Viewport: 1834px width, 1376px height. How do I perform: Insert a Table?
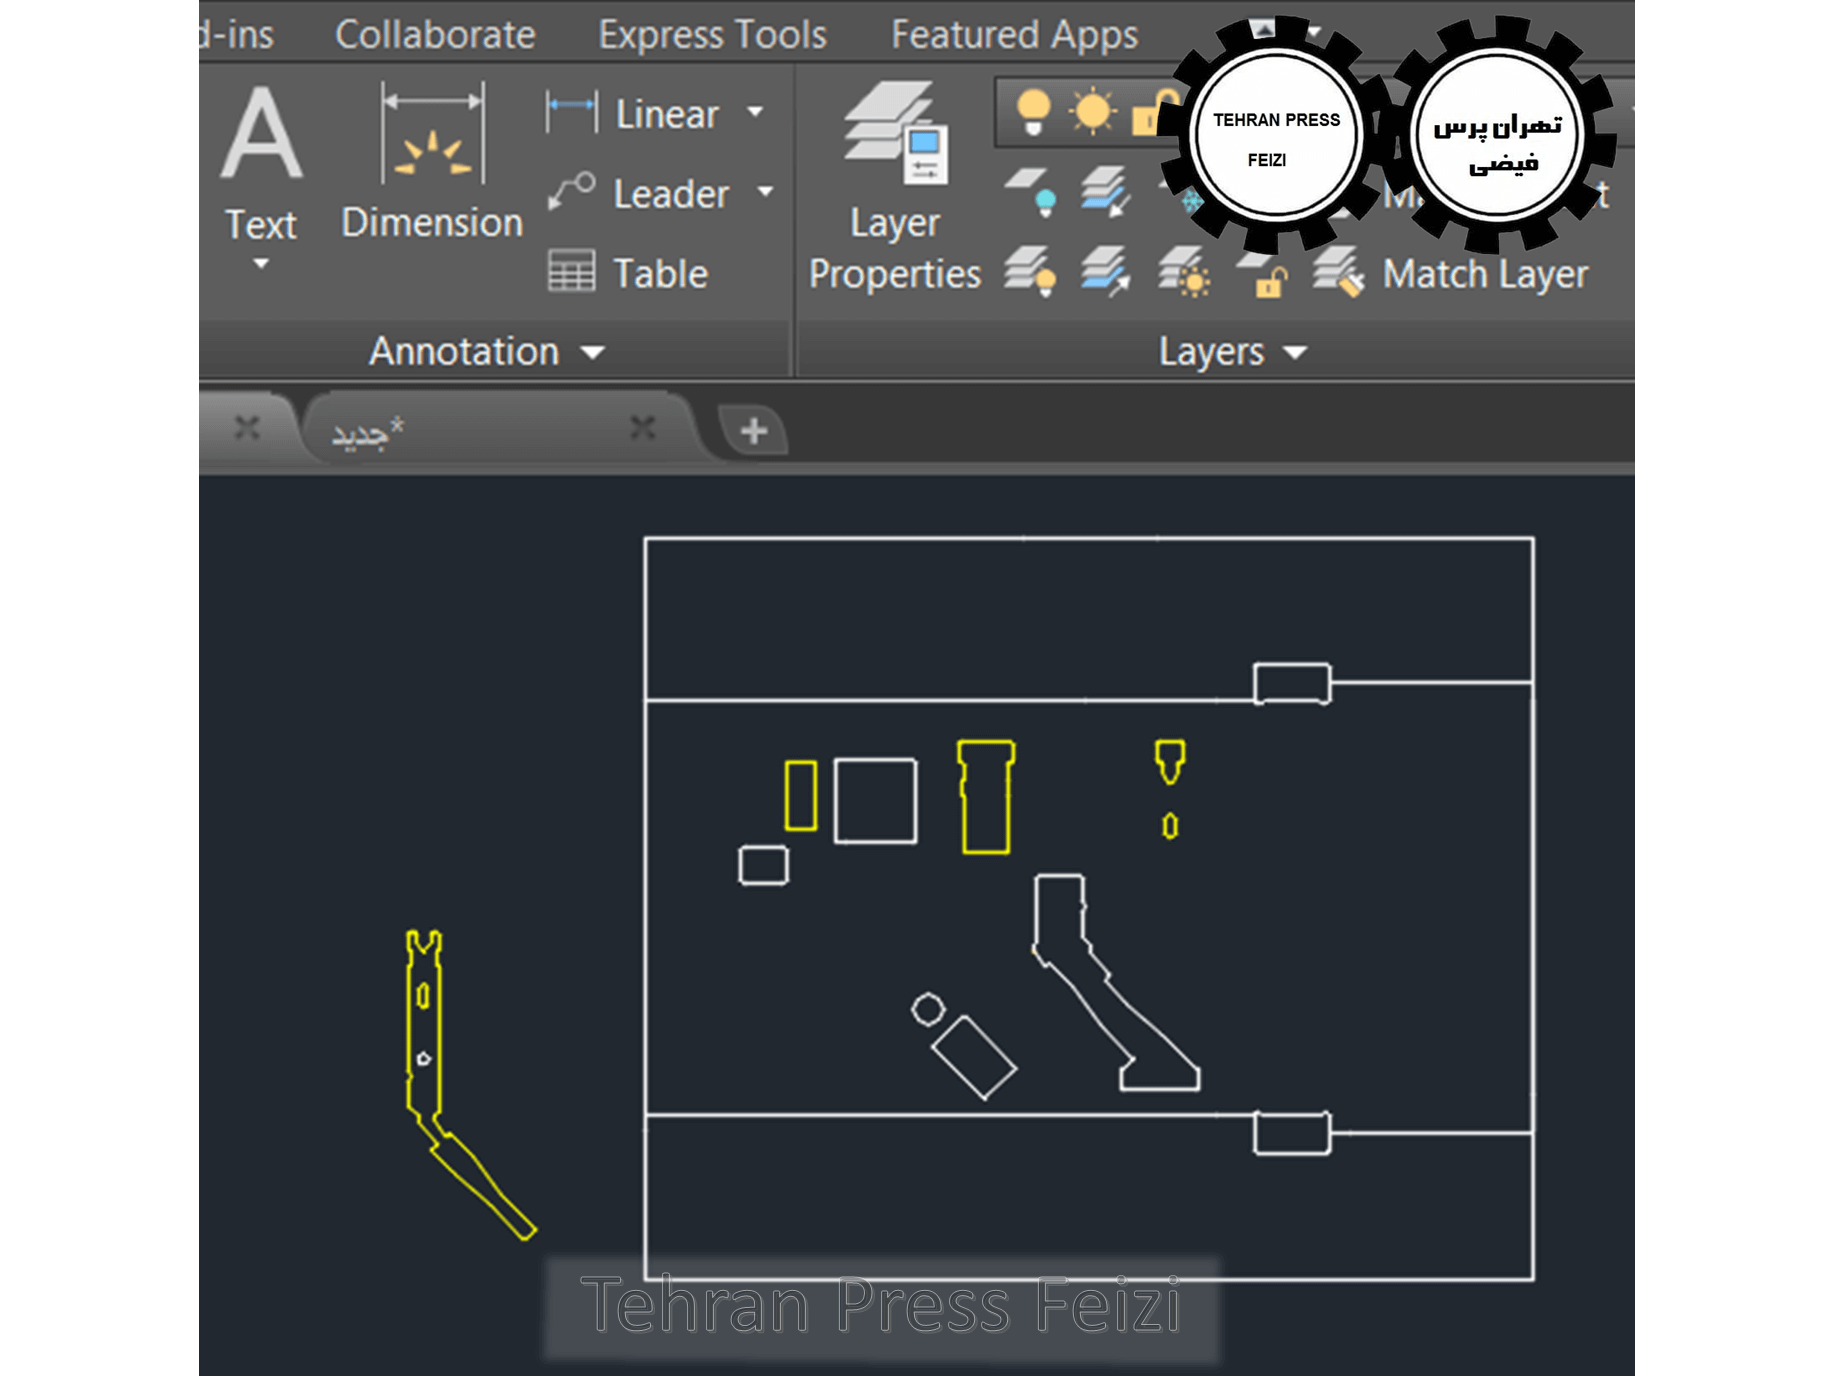pyautogui.click(x=628, y=273)
